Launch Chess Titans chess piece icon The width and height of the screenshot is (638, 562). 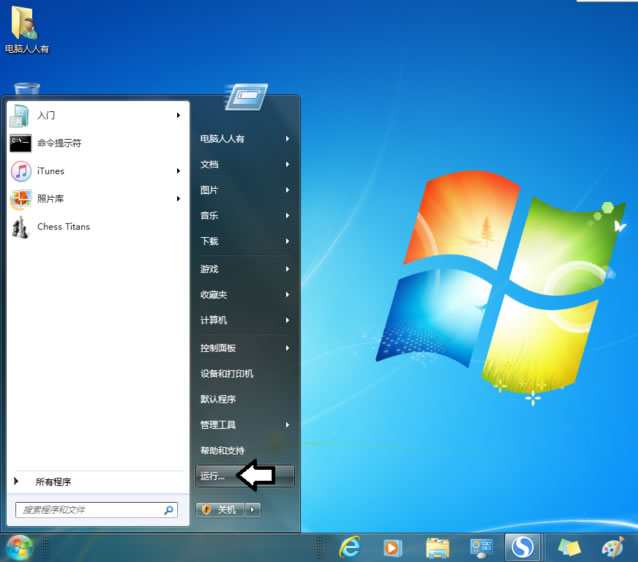(20, 227)
